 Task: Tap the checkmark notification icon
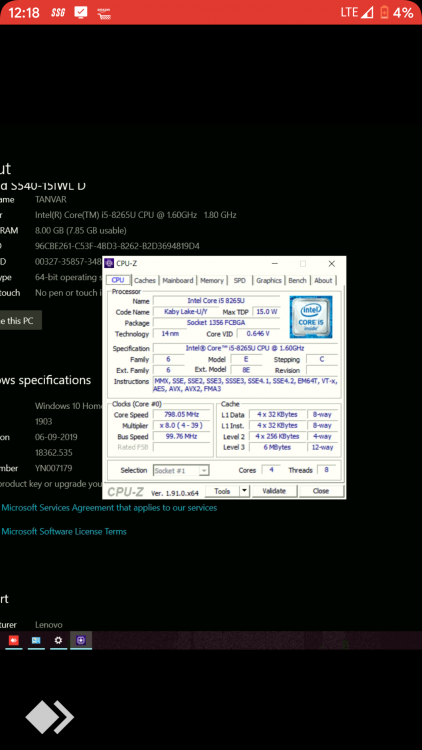tap(81, 12)
